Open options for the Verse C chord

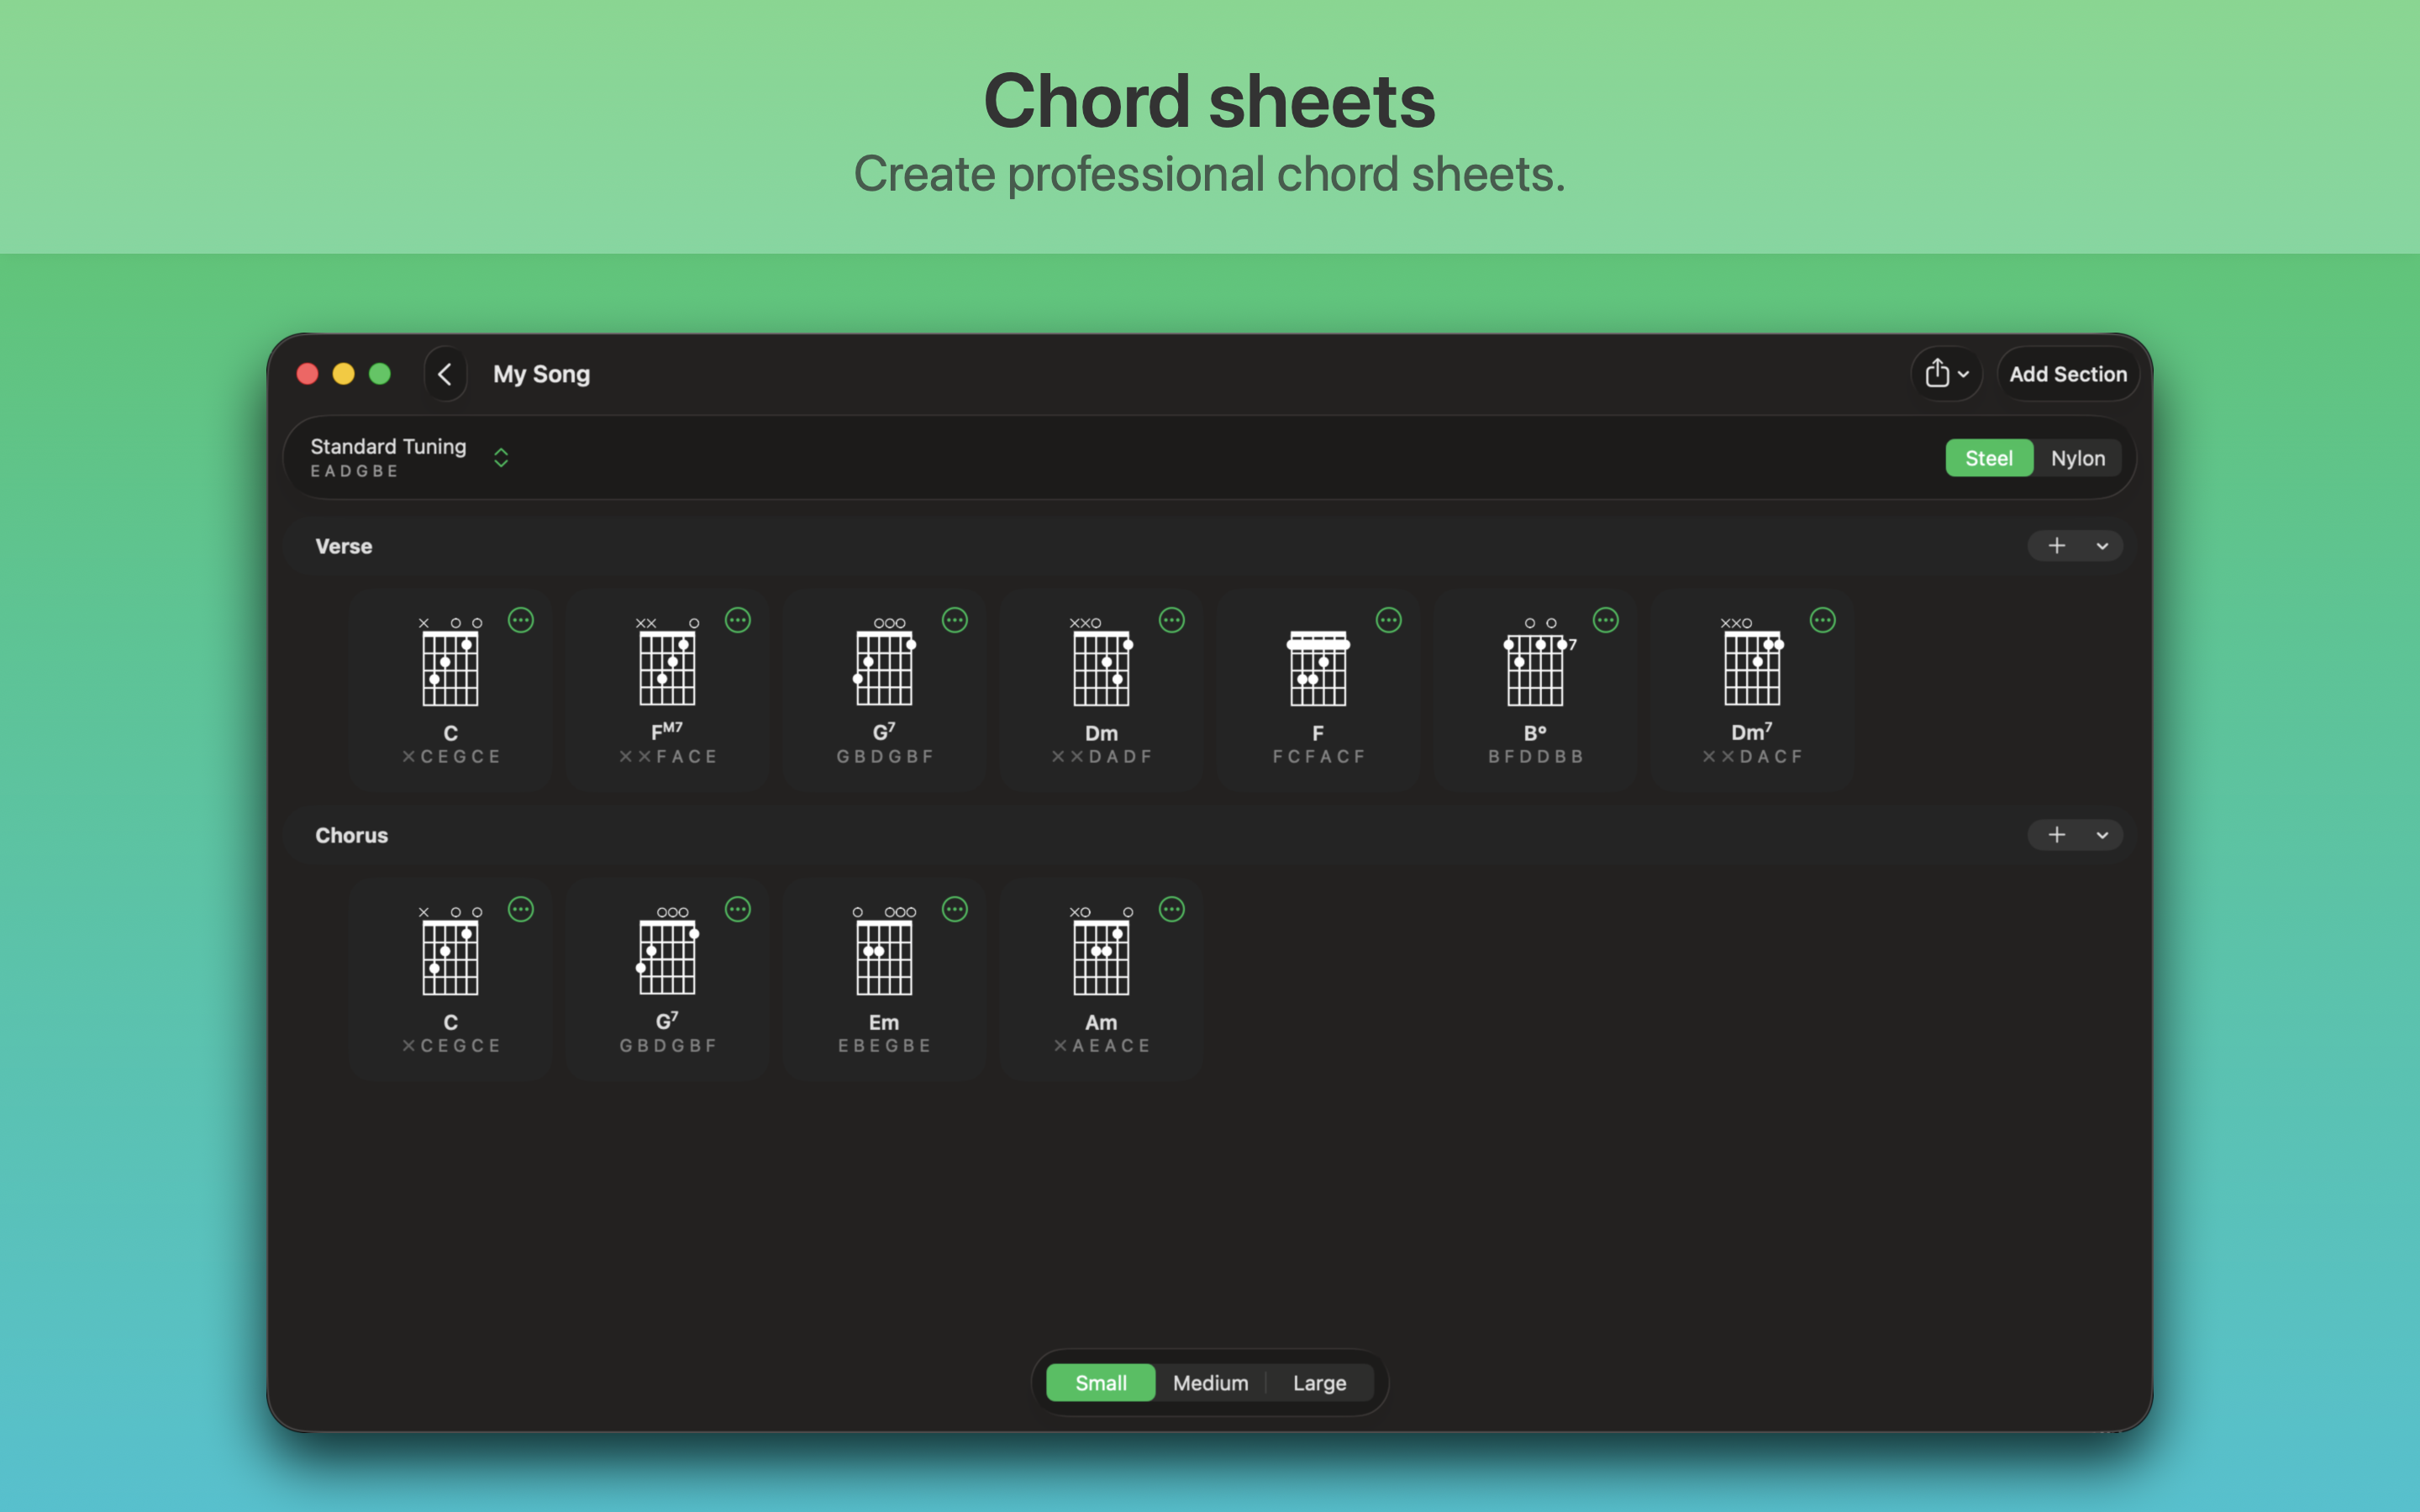(521, 620)
